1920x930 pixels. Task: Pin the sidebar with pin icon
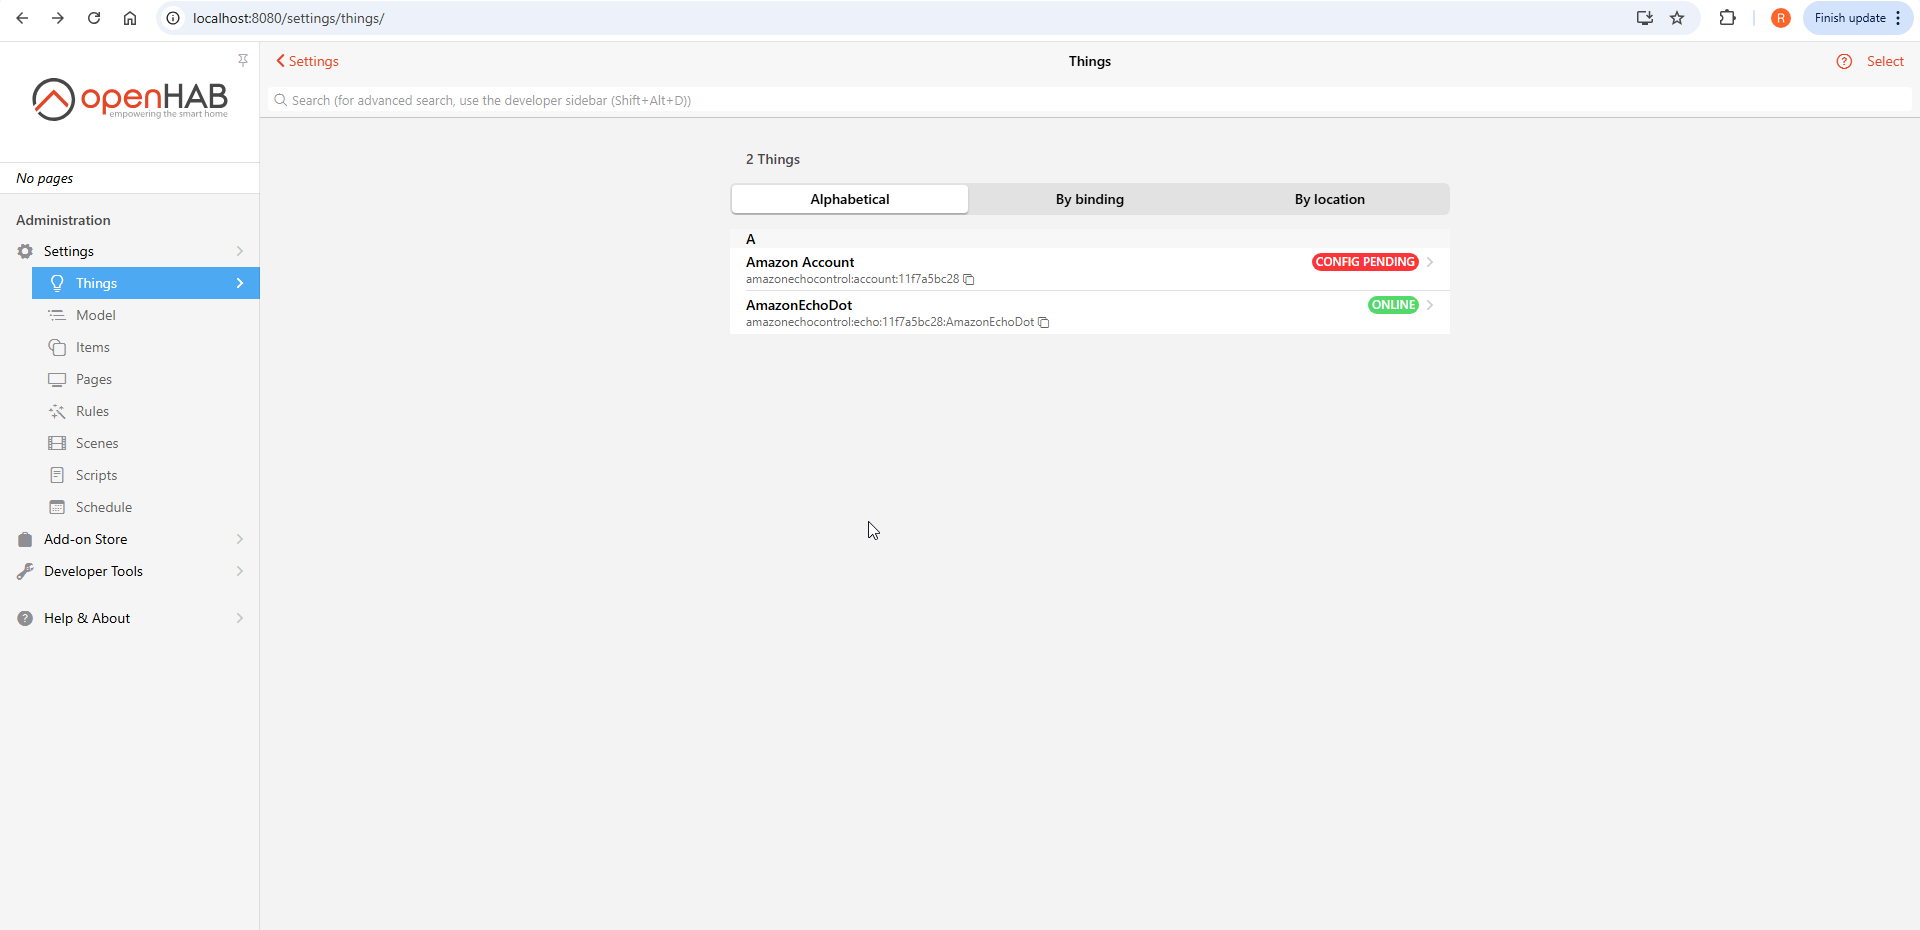point(243,61)
